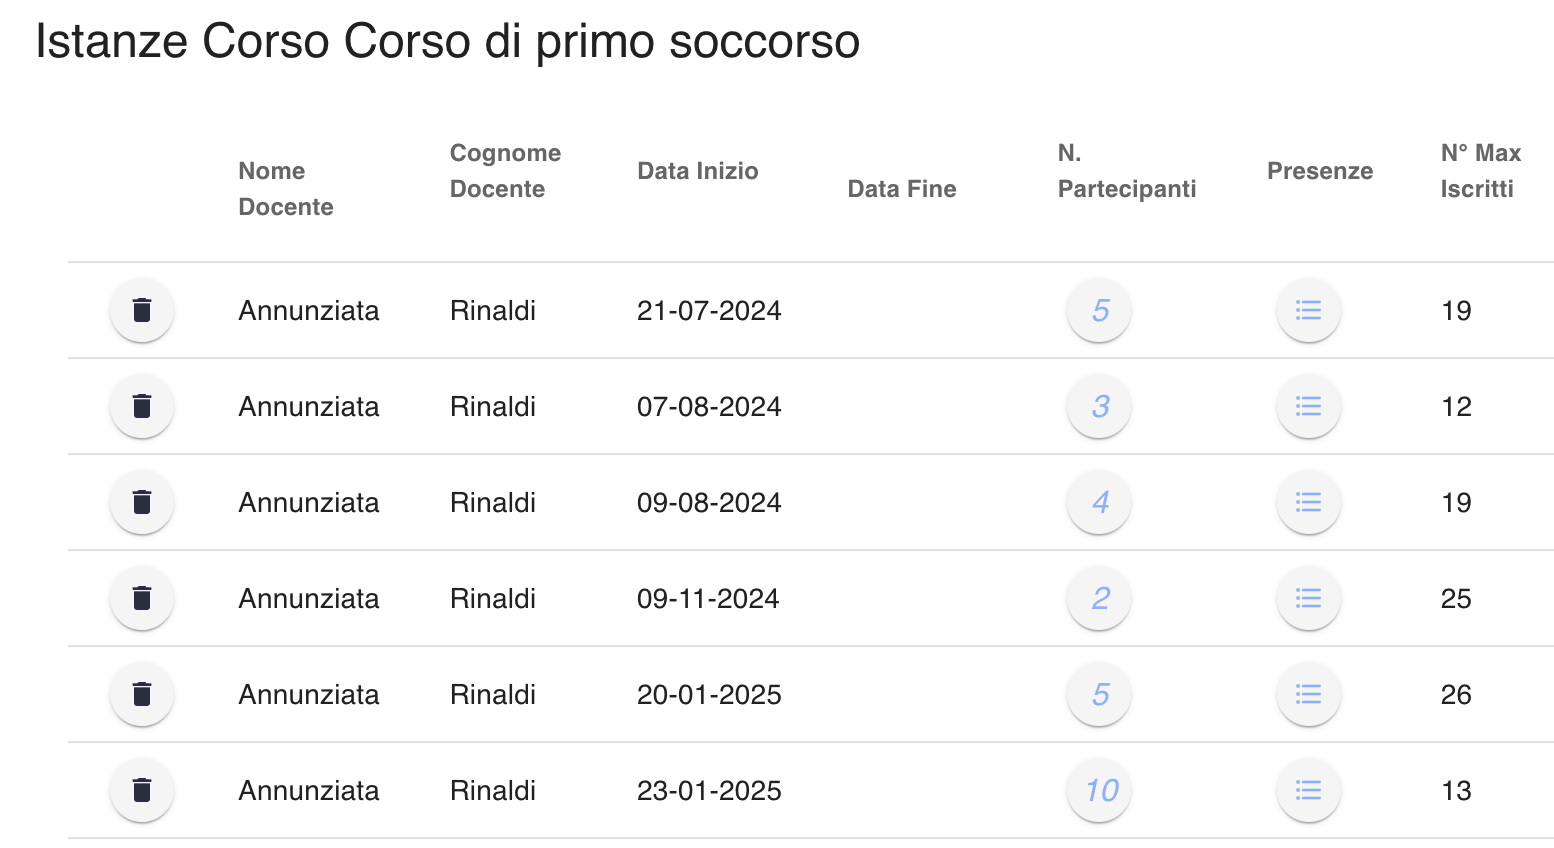Open participants count 4 for 09-08-2024

point(1099,502)
